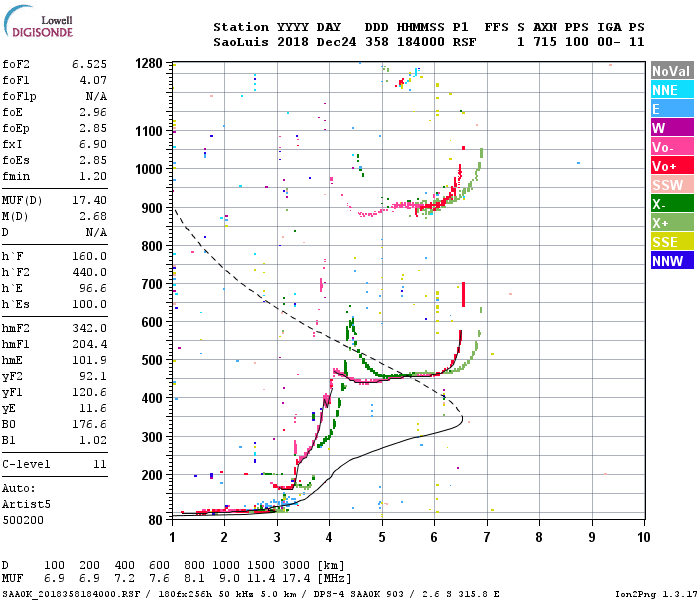Click the 500 km height axis label

[x=152, y=360]
